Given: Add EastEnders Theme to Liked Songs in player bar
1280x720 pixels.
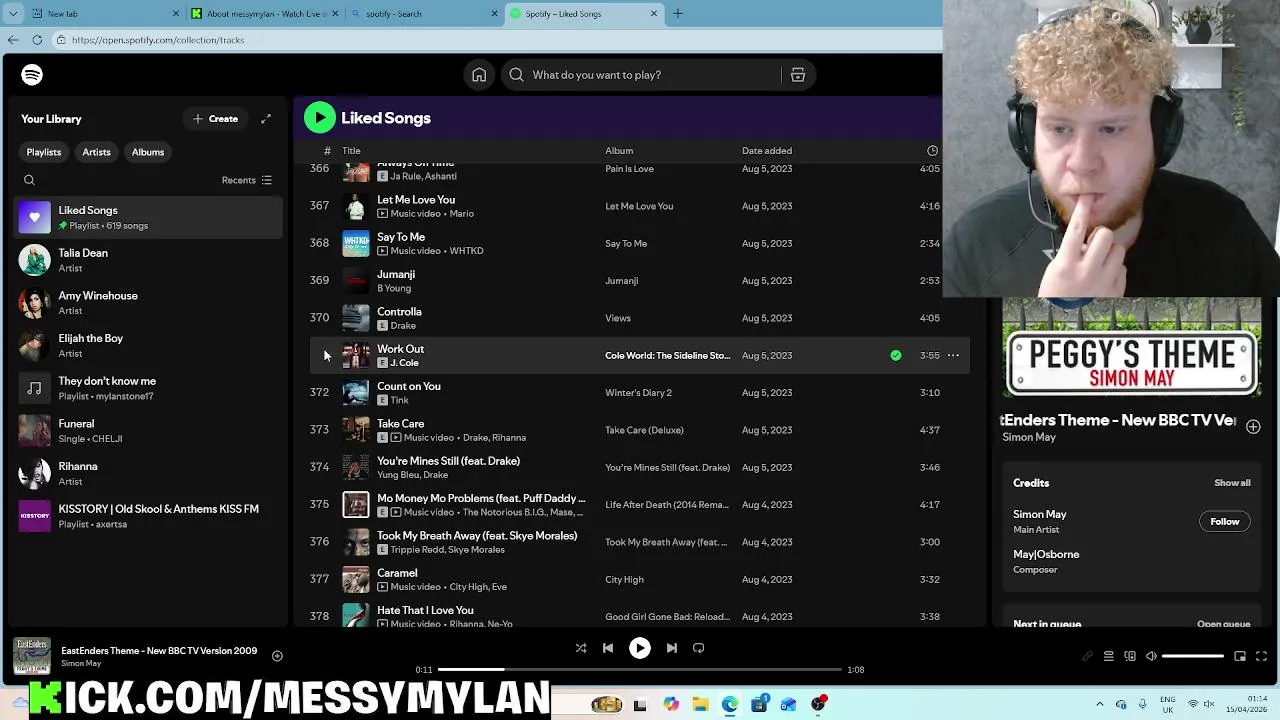Looking at the screenshot, I should pyautogui.click(x=277, y=656).
